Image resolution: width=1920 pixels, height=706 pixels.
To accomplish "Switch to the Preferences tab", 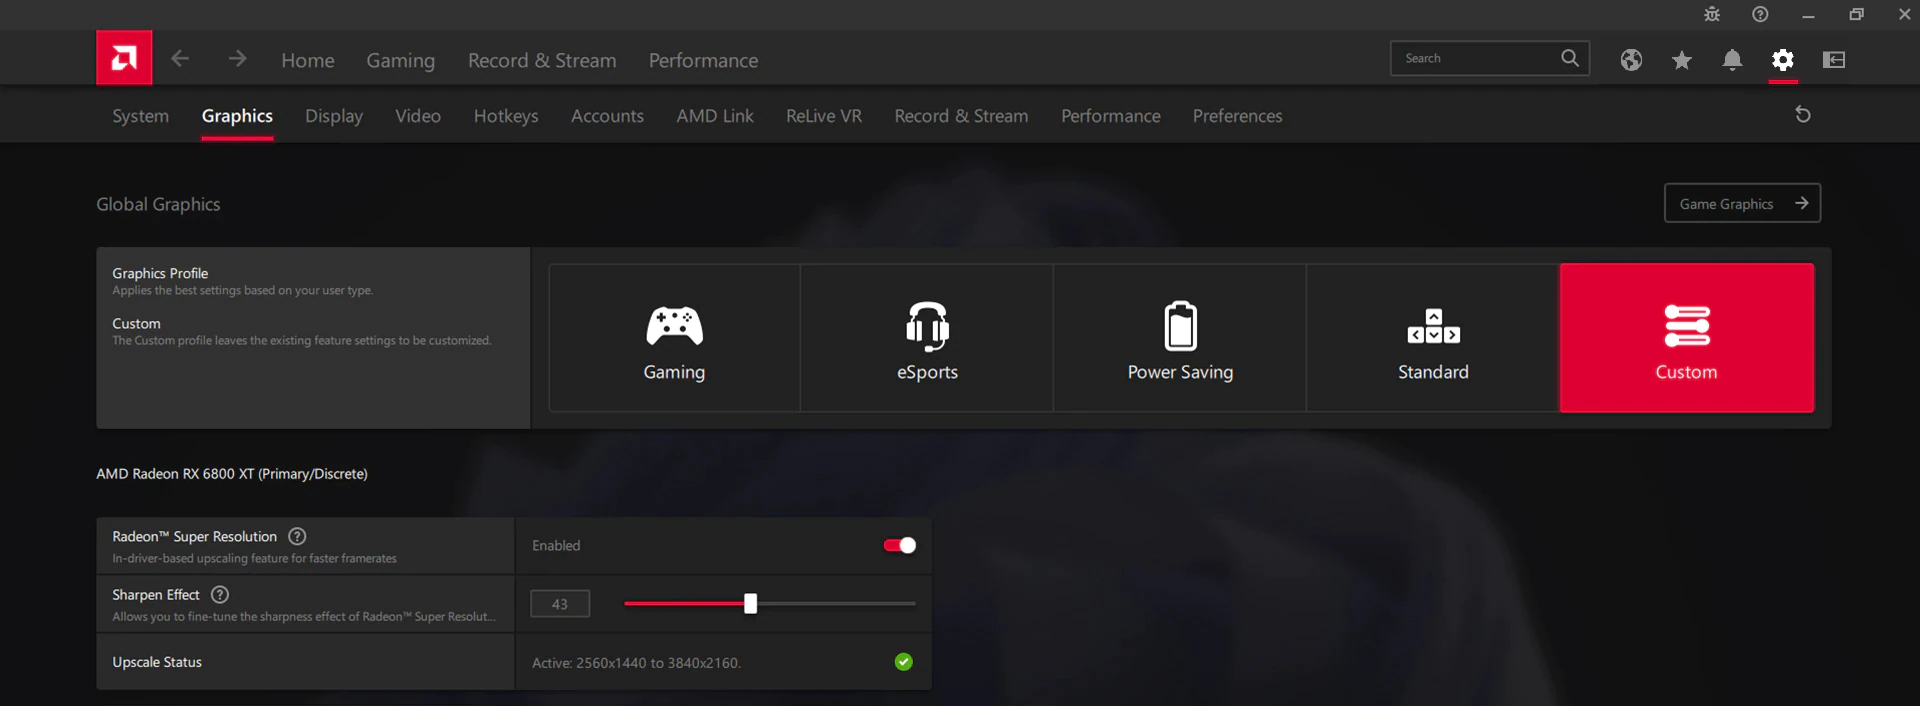I will pyautogui.click(x=1238, y=116).
